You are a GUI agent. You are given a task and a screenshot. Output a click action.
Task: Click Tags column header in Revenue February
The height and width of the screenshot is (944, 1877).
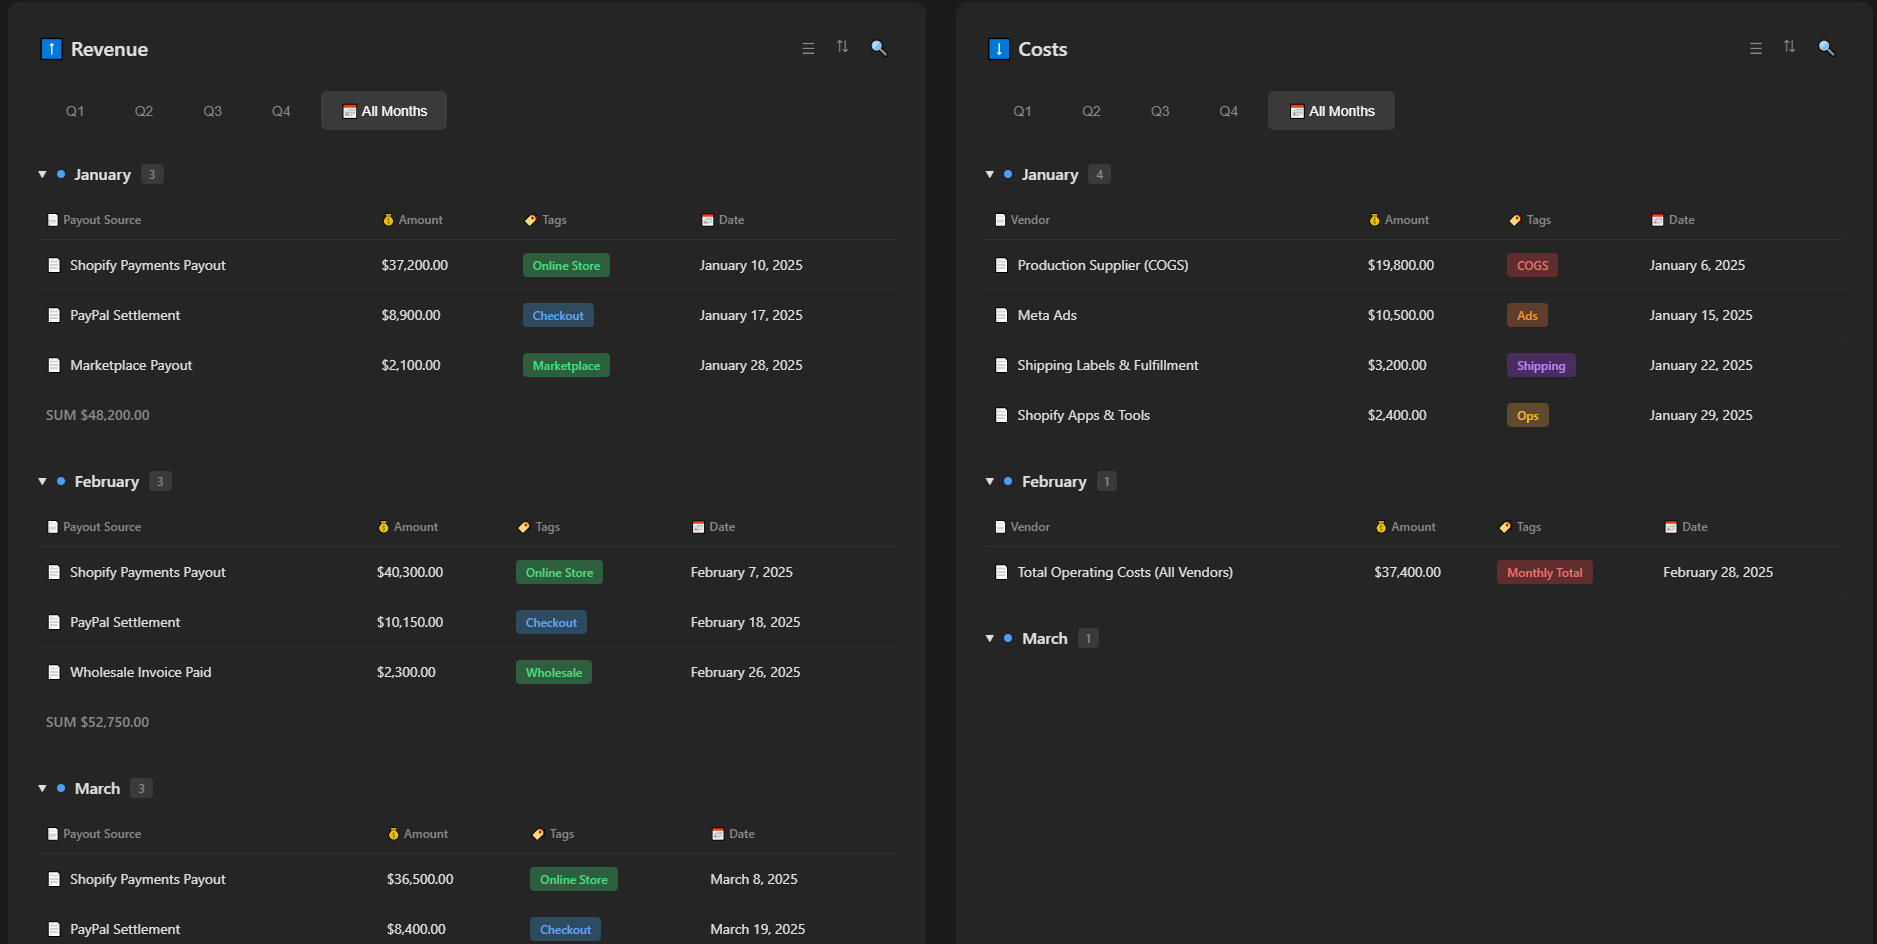click(539, 527)
